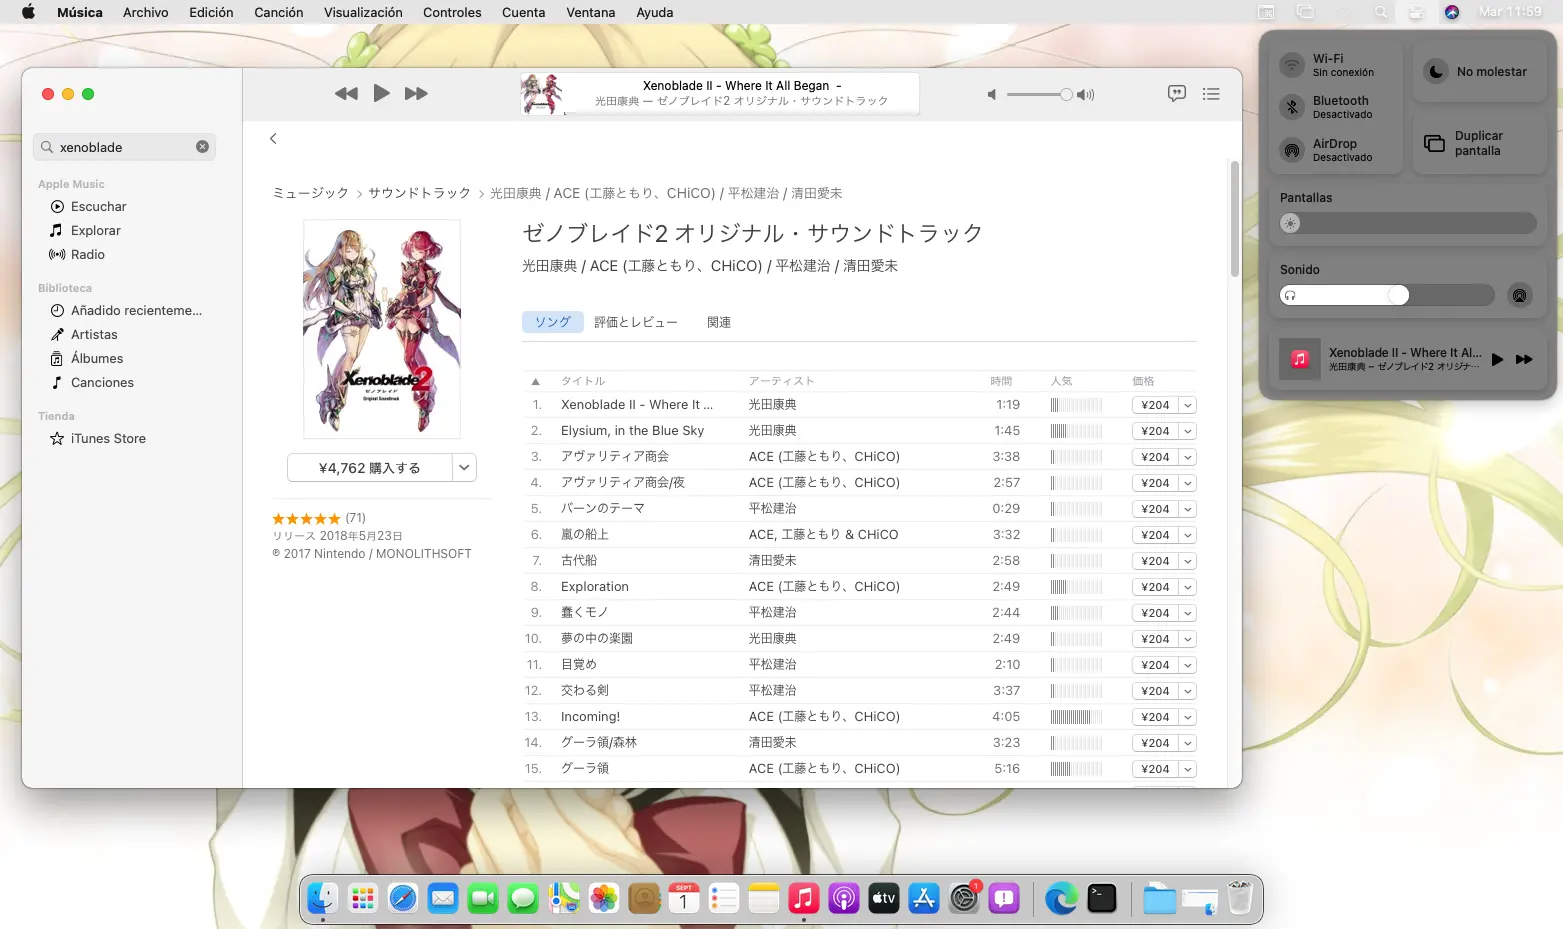1563x929 pixels.
Task: Click the rewind button in Music toolbar
Action: coord(346,94)
